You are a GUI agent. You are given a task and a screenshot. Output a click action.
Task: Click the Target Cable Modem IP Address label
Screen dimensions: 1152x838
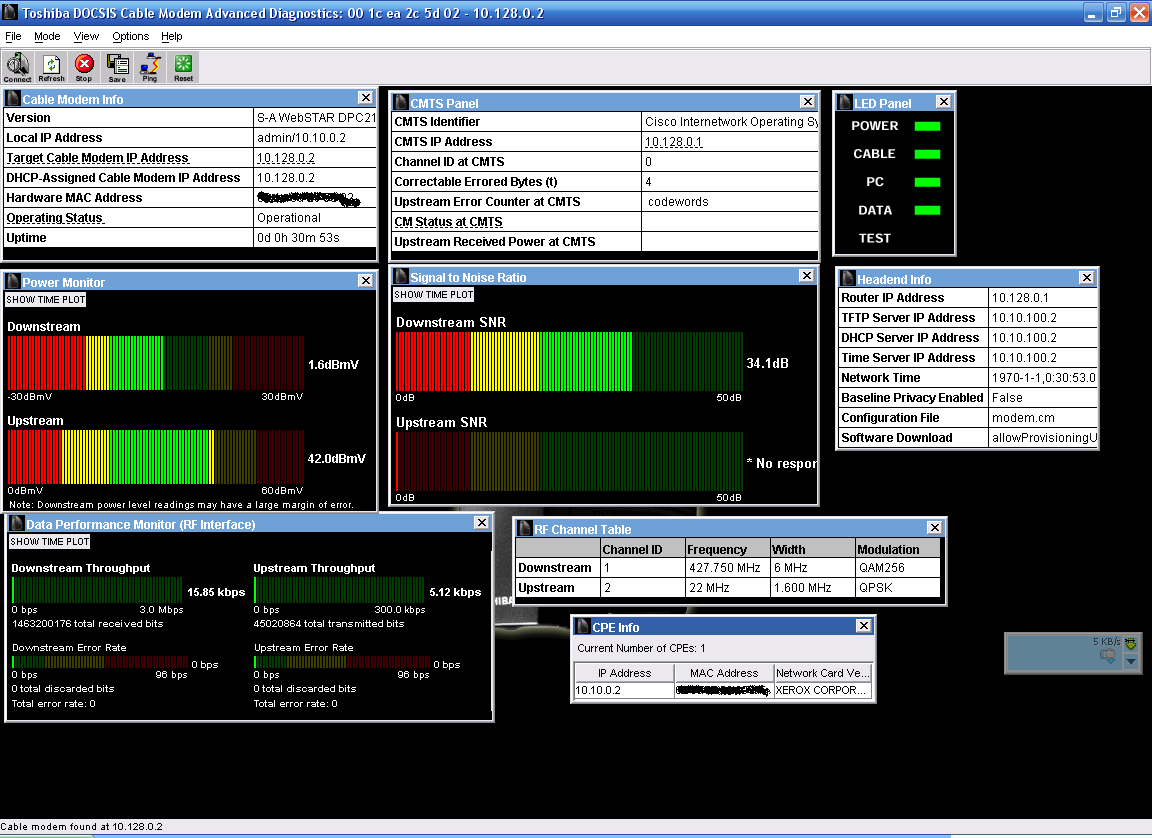(x=97, y=158)
